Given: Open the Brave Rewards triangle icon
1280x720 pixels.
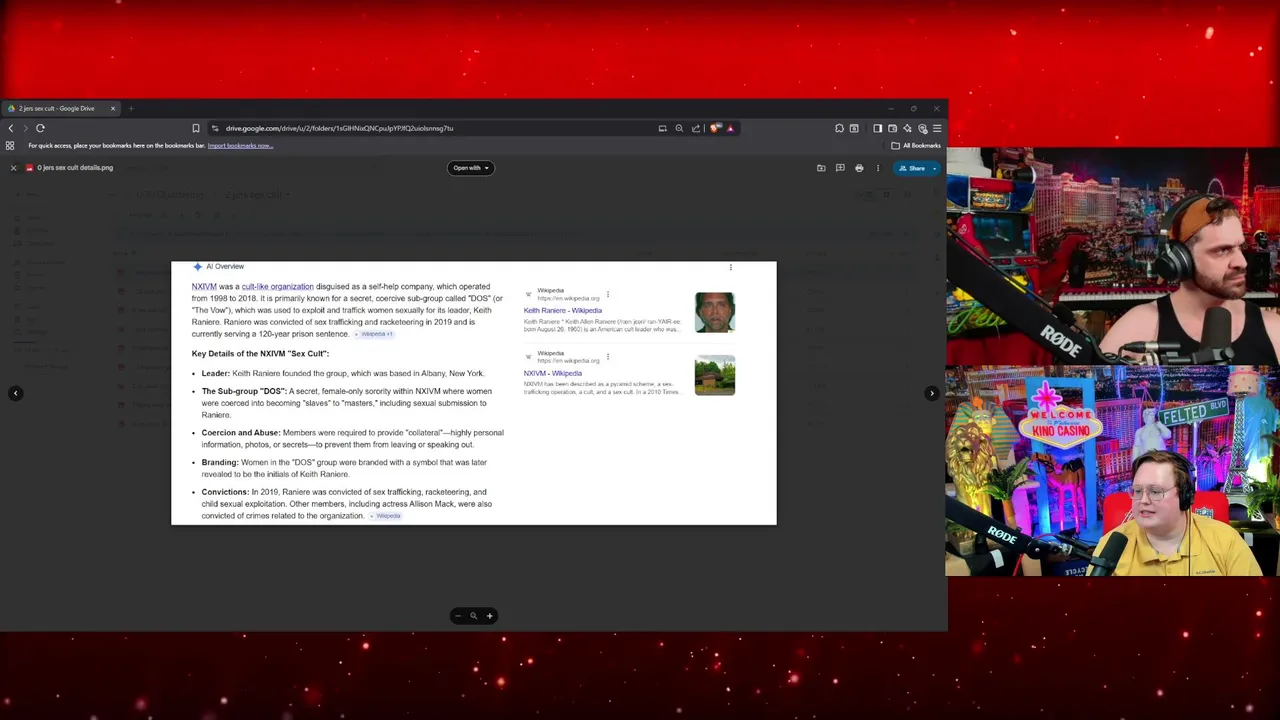Looking at the screenshot, I should pos(730,128).
